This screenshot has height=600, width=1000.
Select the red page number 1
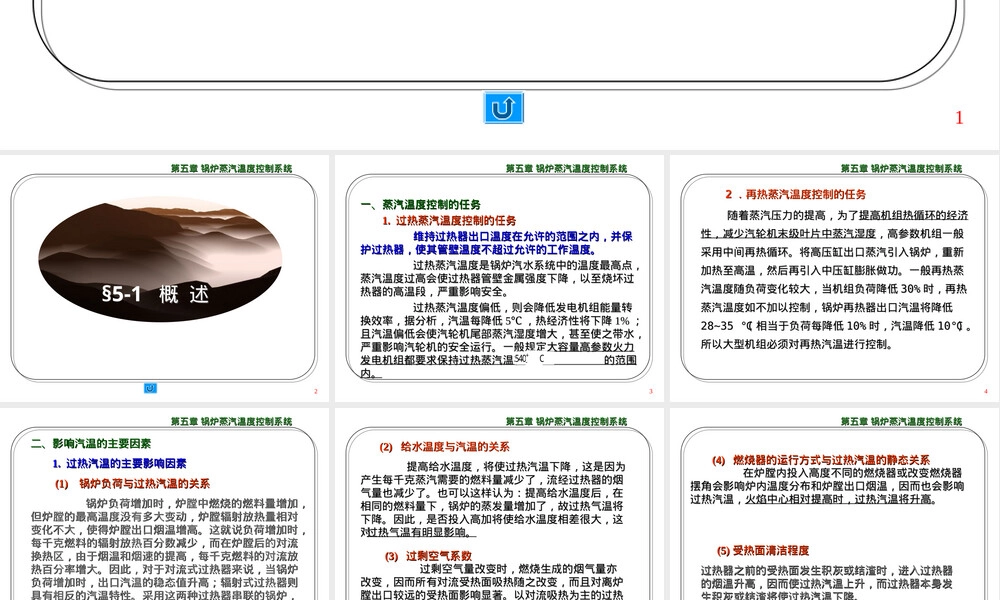(x=959, y=117)
